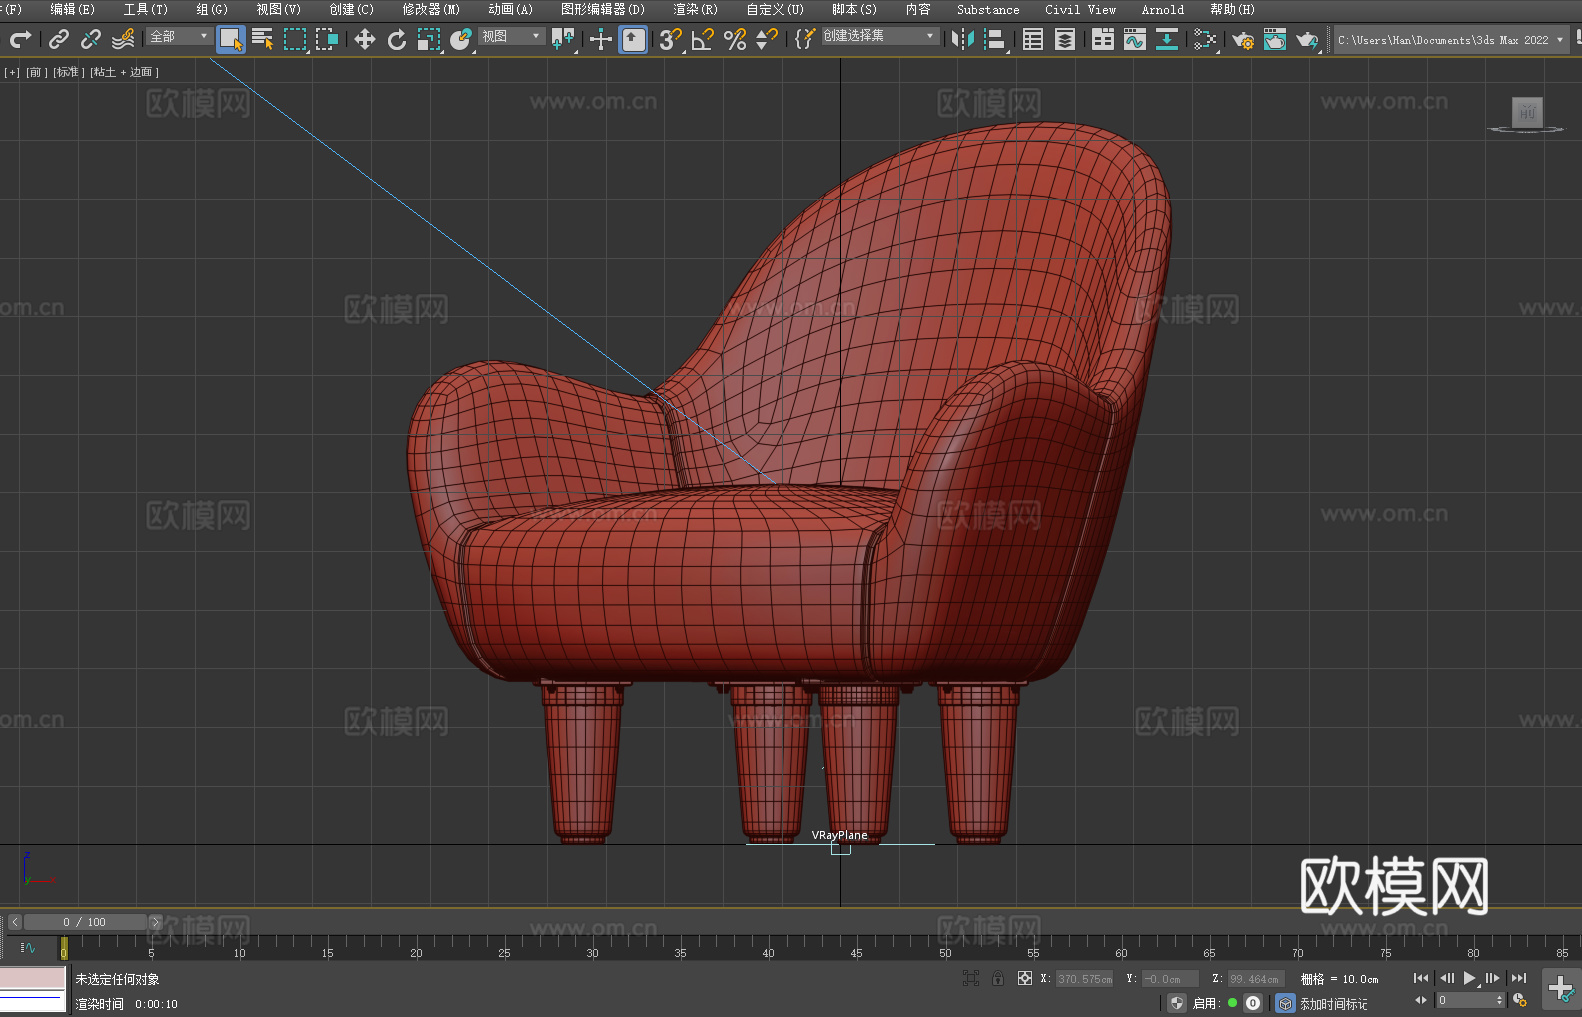This screenshot has height=1017, width=1582.
Task: Toggle the Layer Explorer icon
Action: tap(1065, 39)
